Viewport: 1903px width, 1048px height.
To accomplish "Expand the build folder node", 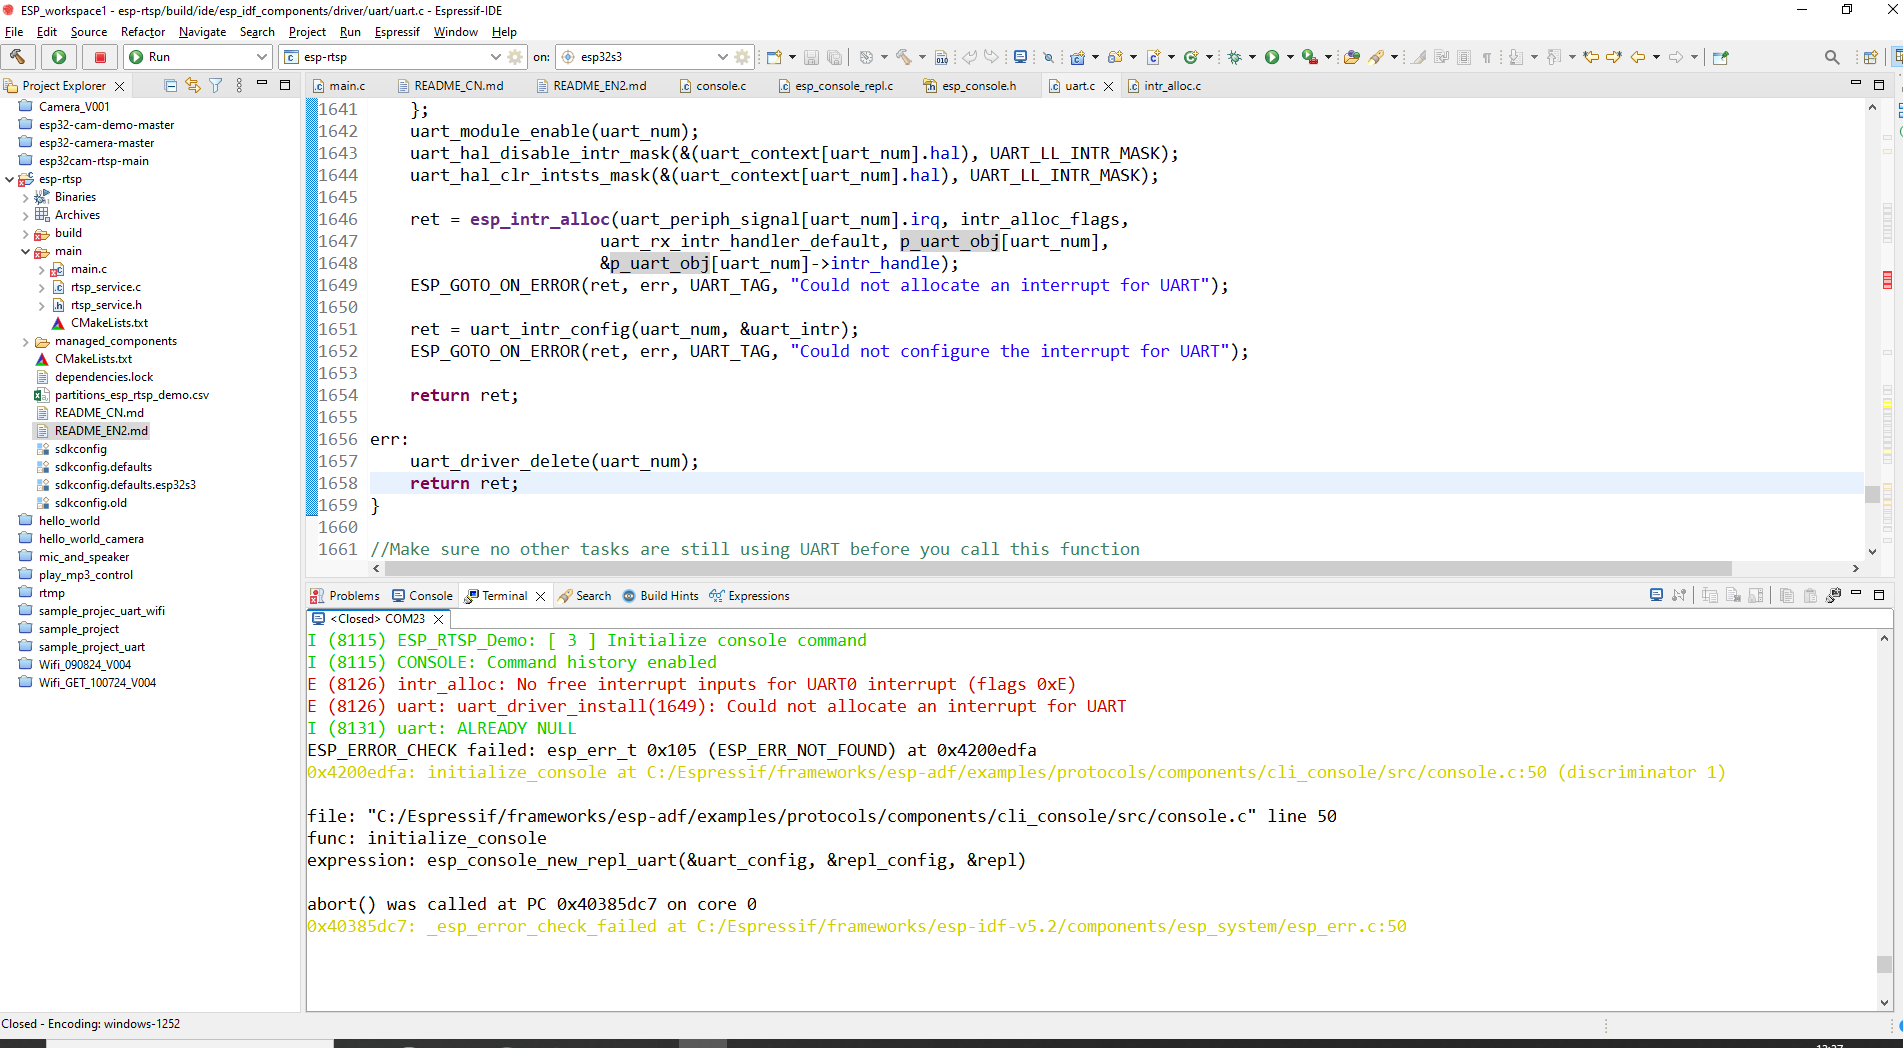I will pyautogui.click(x=26, y=233).
